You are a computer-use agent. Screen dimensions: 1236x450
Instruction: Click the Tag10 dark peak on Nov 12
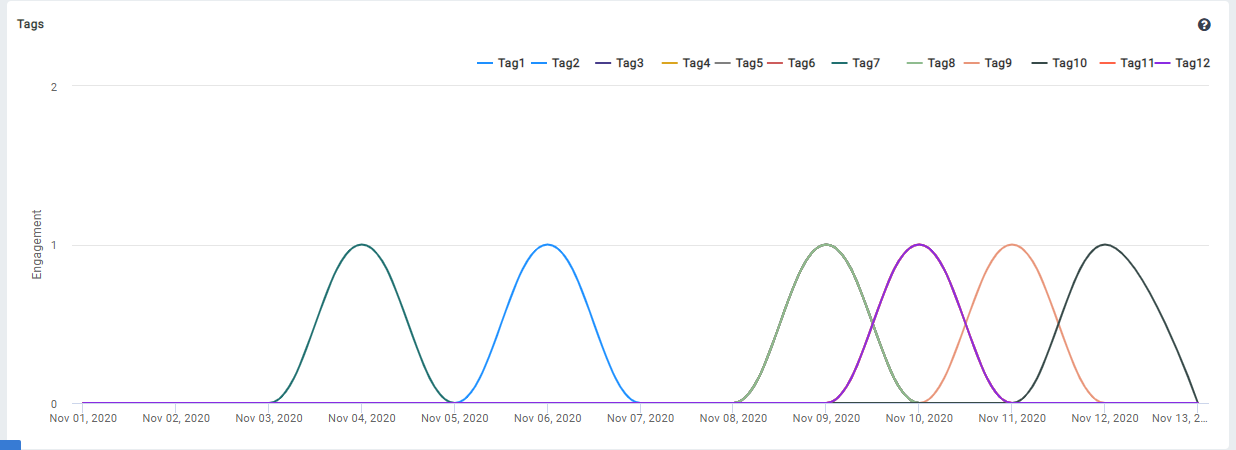pos(1105,245)
